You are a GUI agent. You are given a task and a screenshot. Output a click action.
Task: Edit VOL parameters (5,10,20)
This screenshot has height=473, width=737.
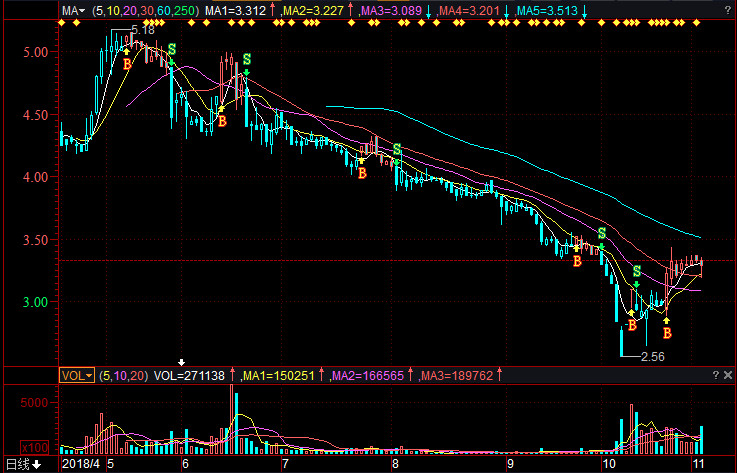[123, 376]
